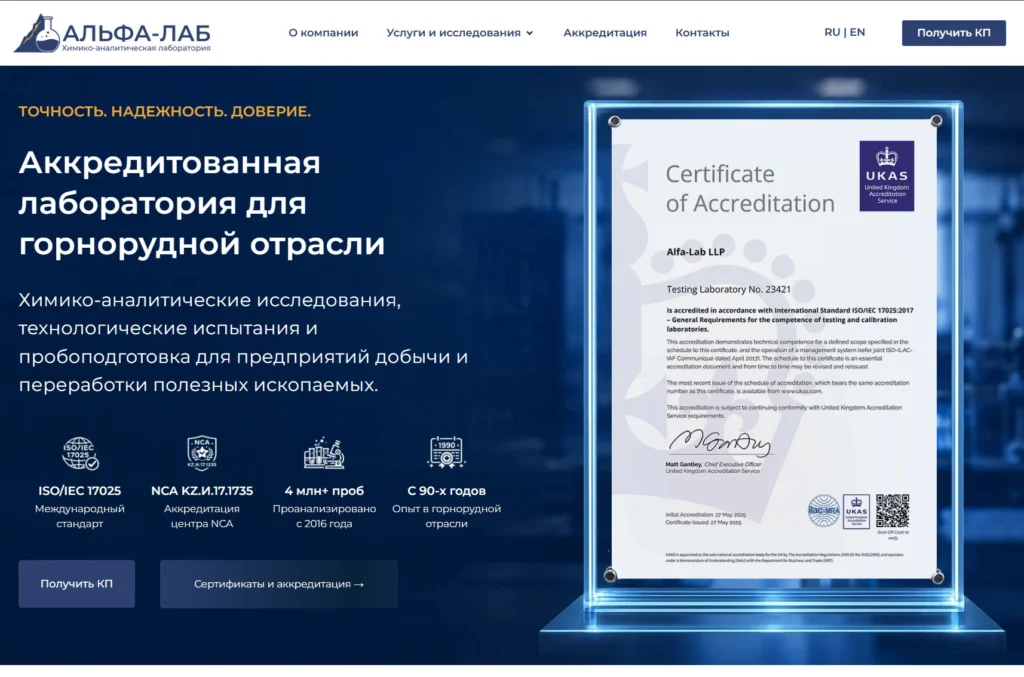Click the microscope lab samples icon
This screenshot has height=677, width=1024.
[x=324, y=453]
